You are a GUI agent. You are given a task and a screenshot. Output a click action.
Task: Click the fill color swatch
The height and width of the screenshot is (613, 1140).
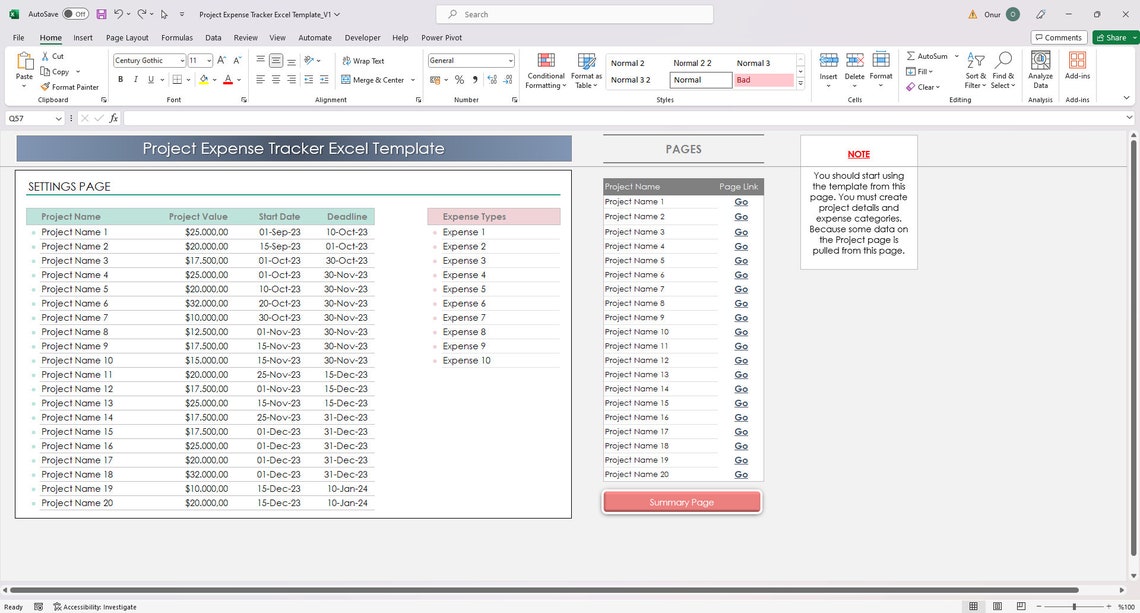coord(204,80)
